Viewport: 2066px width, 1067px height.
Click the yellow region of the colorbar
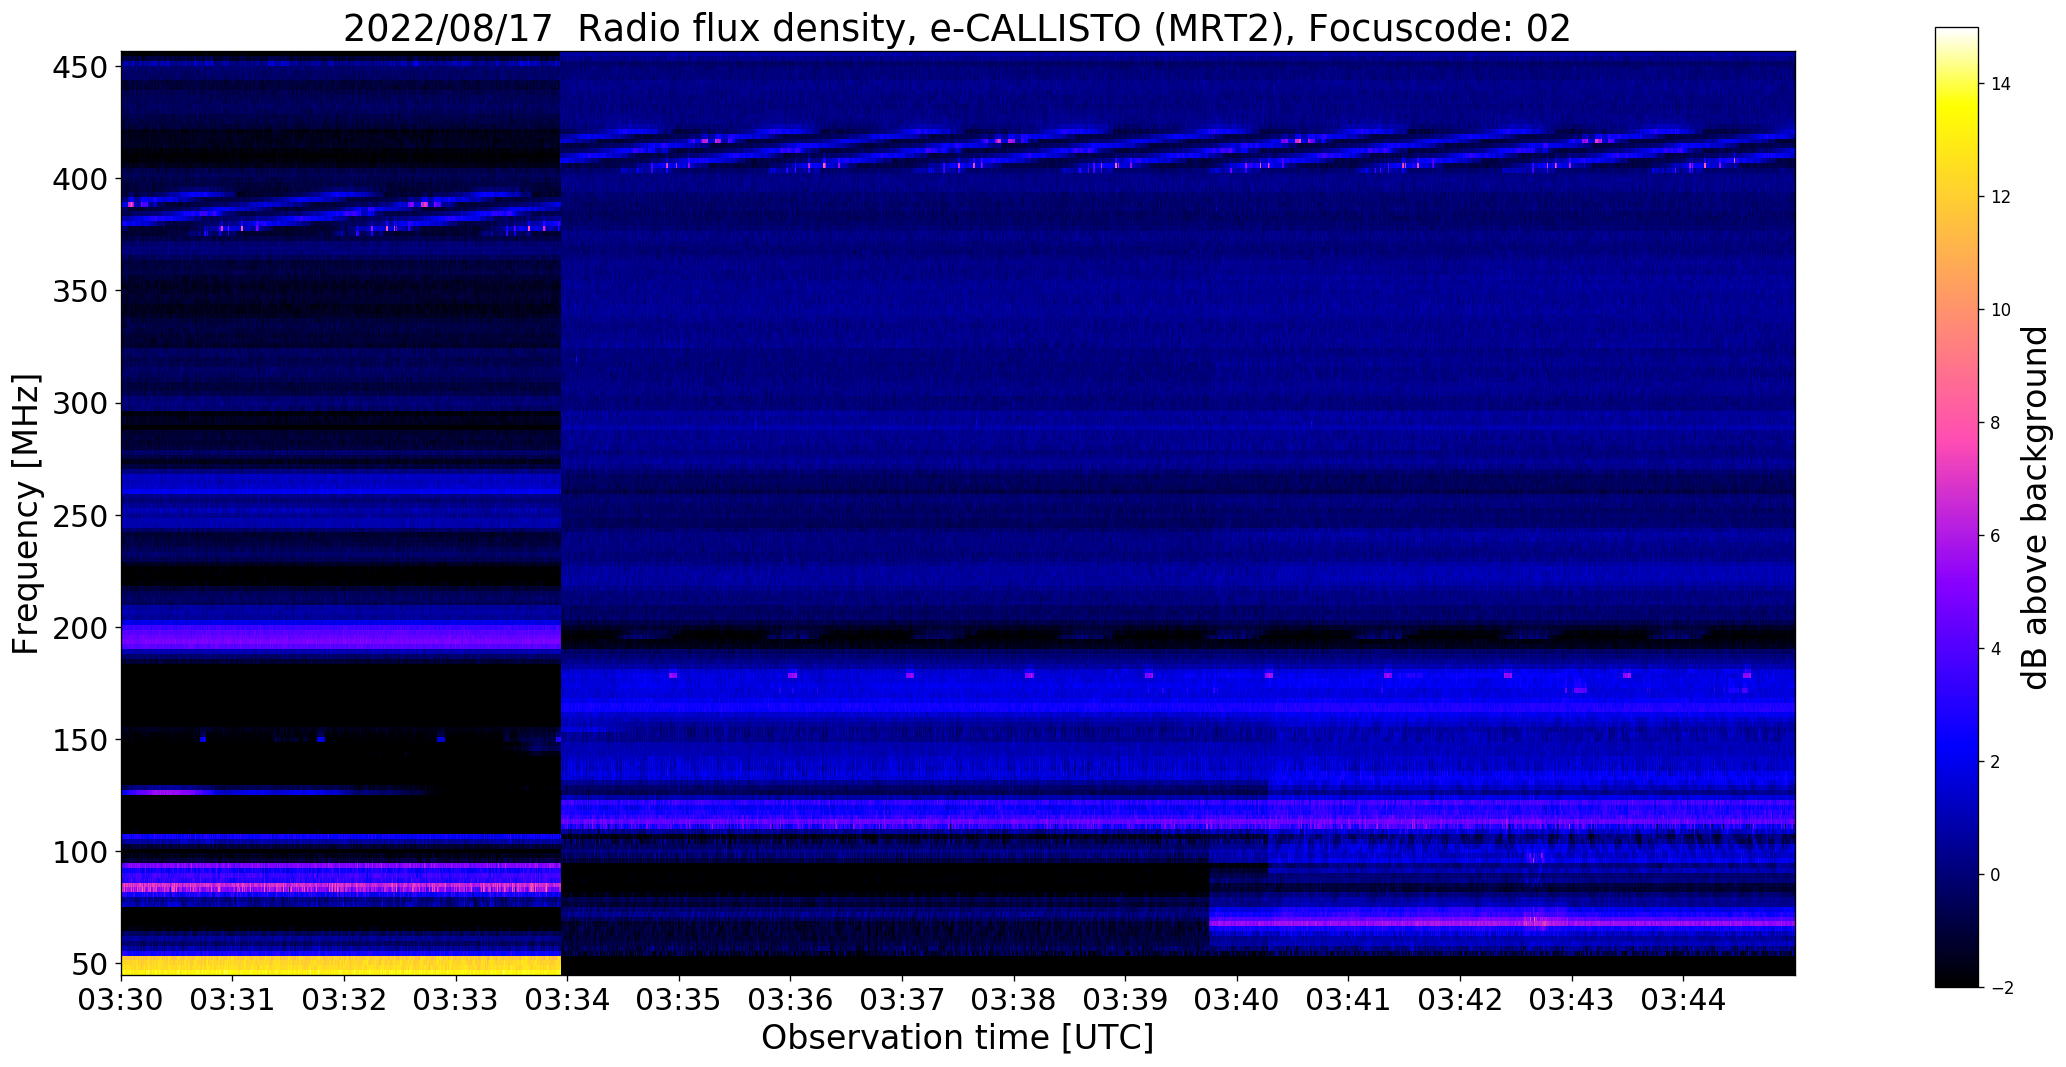tap(1957, 112)
